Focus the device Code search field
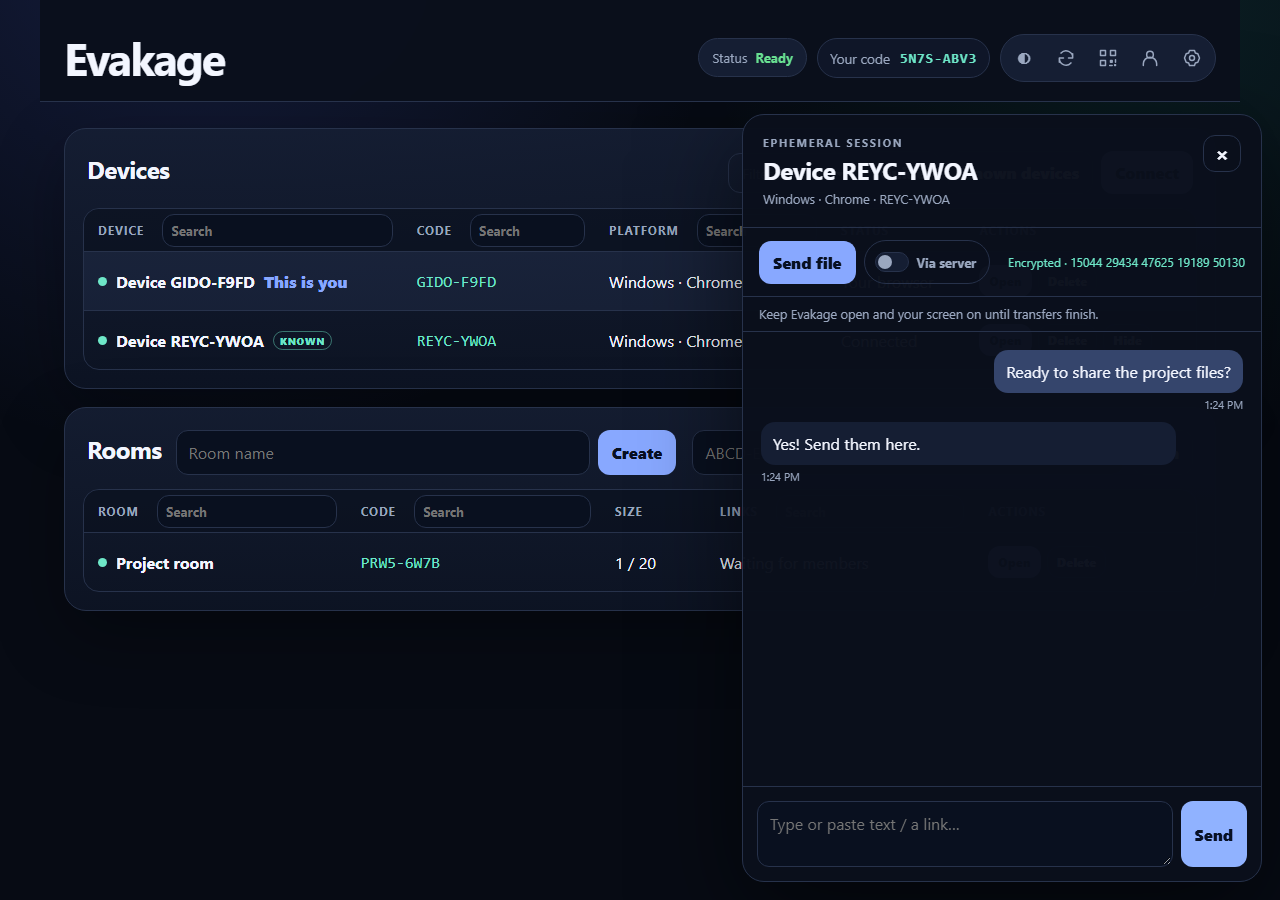Image resolution: width=1280 pixels, height=900 pixels. pyautogui.click(x=527, y=231)
